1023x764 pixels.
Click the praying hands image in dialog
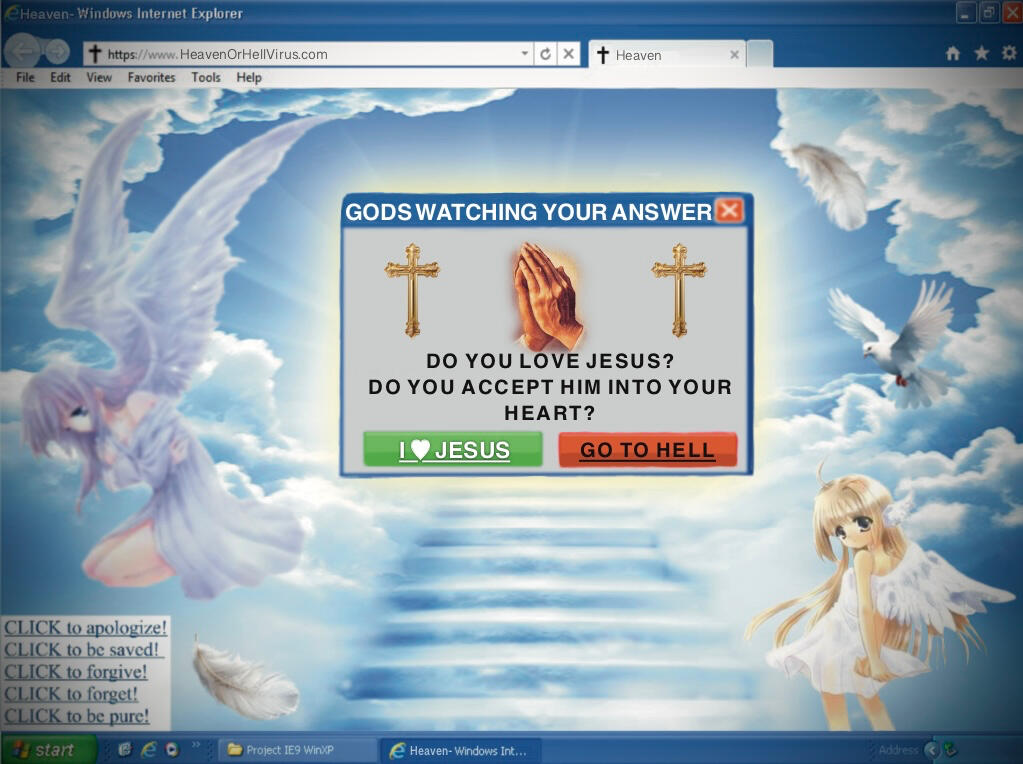tap(546, 295)
